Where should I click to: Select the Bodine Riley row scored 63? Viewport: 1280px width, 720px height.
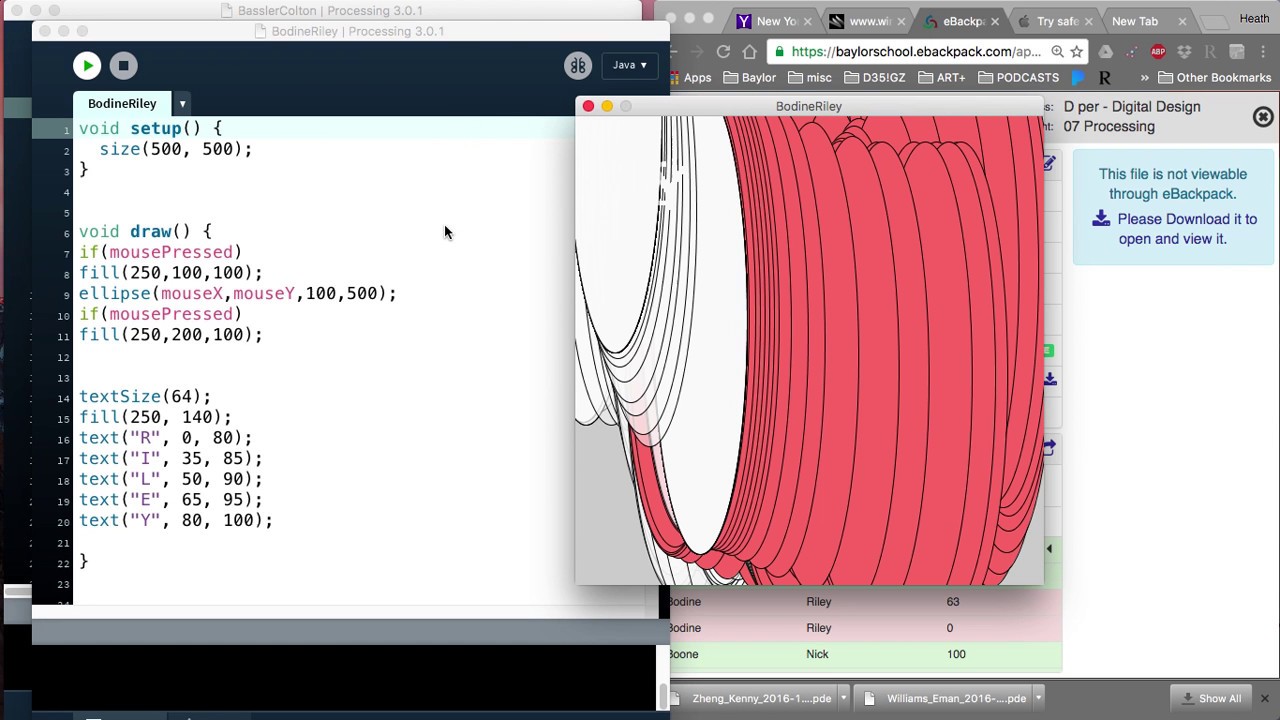point(865,602)
